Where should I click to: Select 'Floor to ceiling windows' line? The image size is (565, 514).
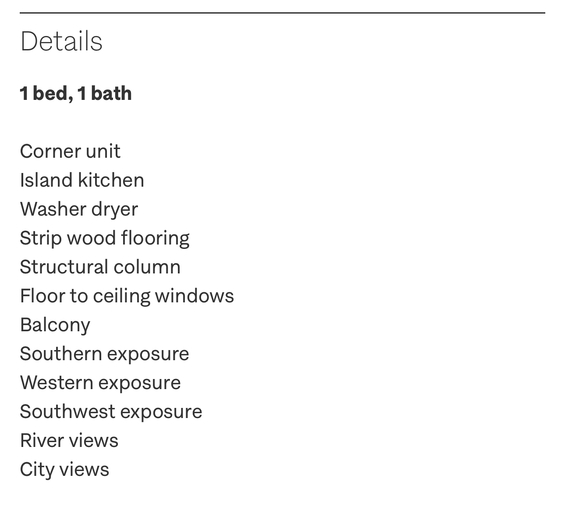point(127,296)
